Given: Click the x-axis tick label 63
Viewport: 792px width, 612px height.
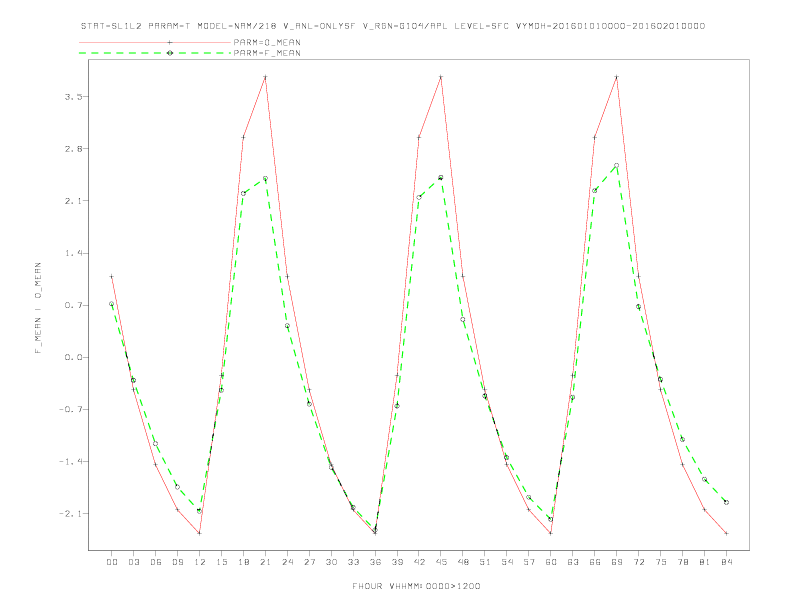Looking at the screenshot, I should coord(573,562).
